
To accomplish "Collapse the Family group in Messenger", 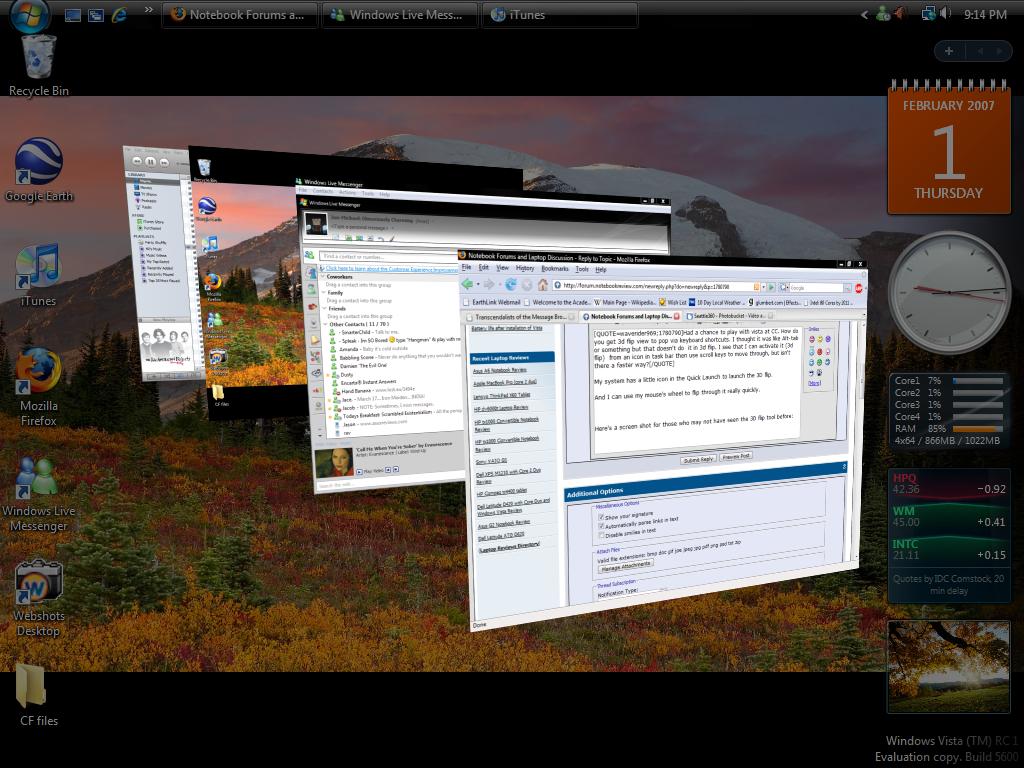I will pos(324,293).
